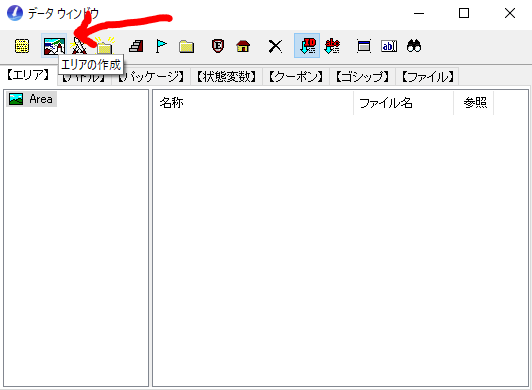The width and height of the screenshot is (532, 390).
Task: Click the yellow notepad summary icon
Action: (22, 46)
